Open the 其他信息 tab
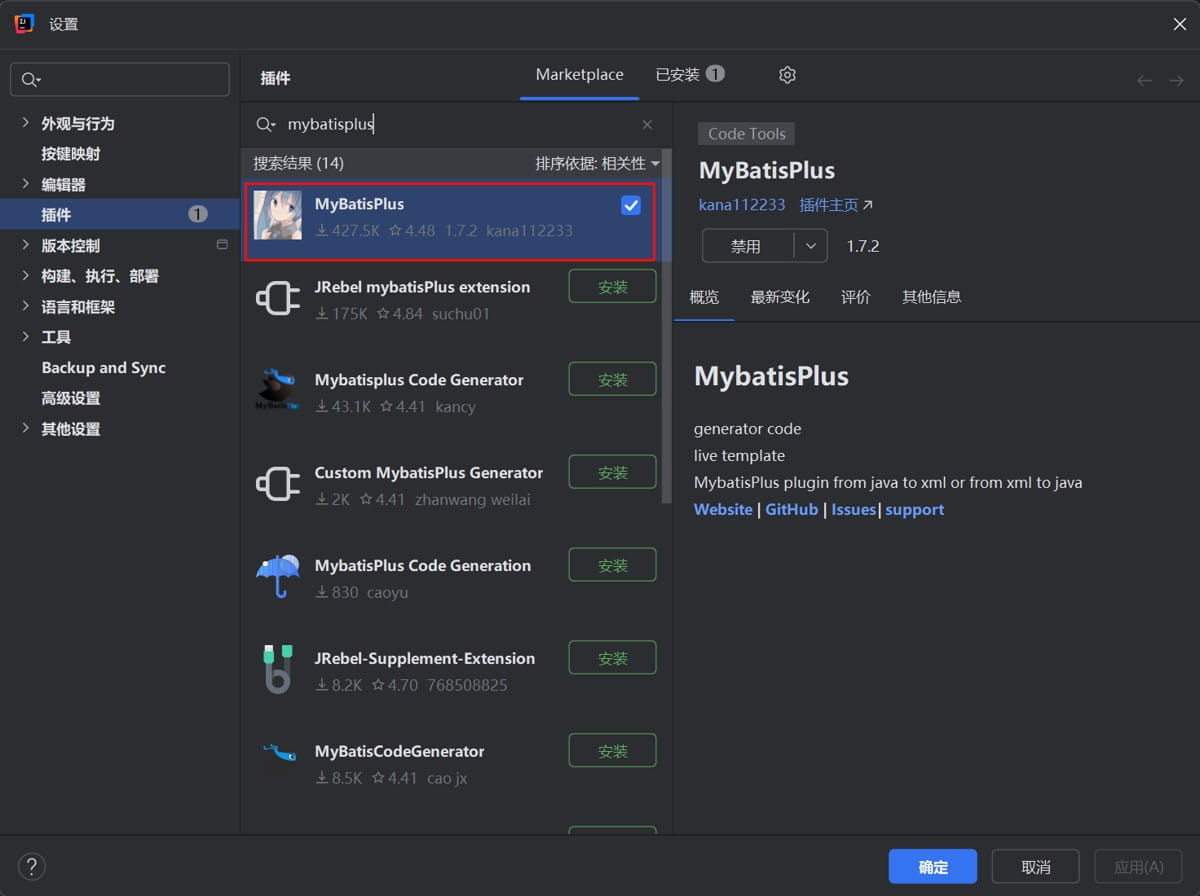 (931, 297)
